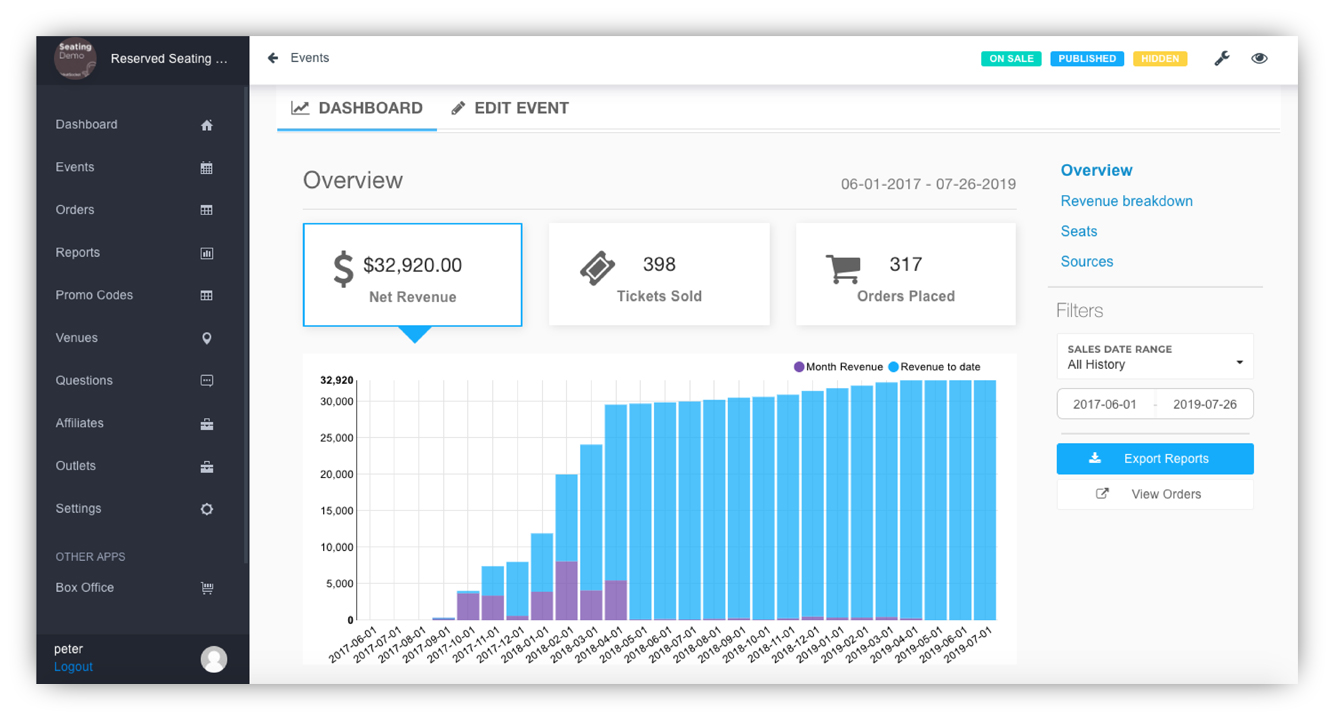1334x720 pixels.
Task: Click the Reports chart icon in sidebar
Action: [206, 253]
